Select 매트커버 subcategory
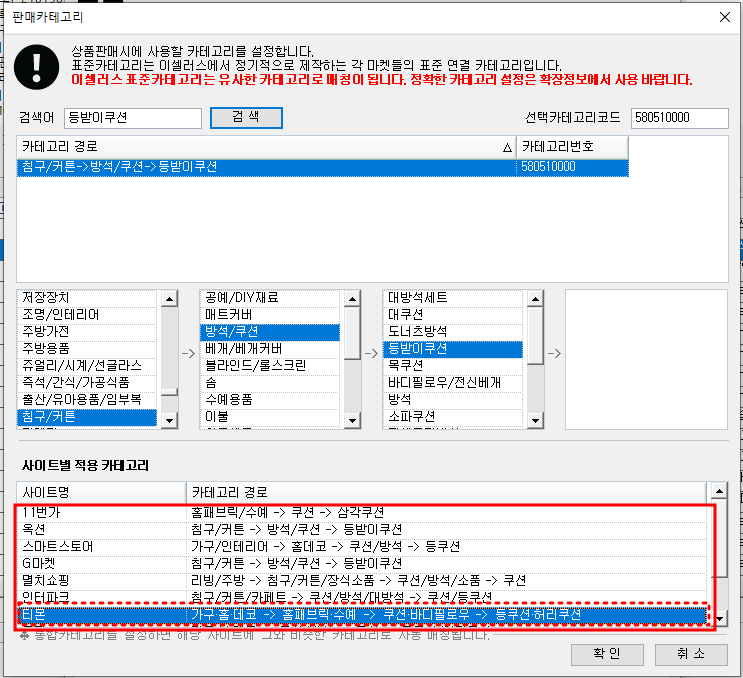This screenshot has width=743, height=678. [x=270, y=315]
